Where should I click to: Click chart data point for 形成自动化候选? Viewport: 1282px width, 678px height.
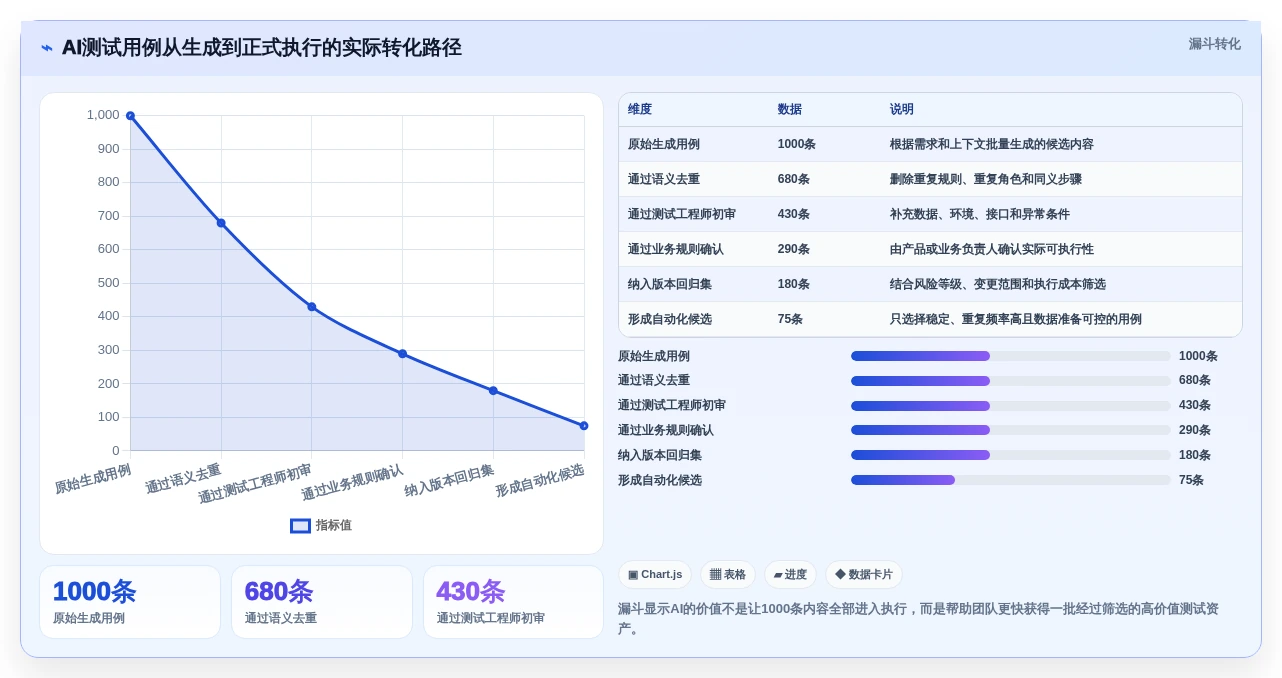584,426
